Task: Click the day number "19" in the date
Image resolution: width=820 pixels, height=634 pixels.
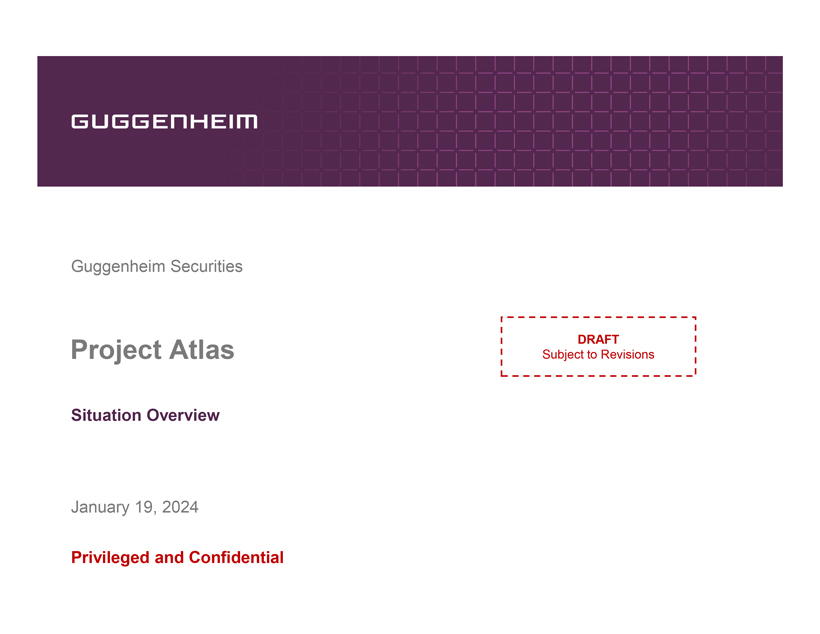Action: 145,507
